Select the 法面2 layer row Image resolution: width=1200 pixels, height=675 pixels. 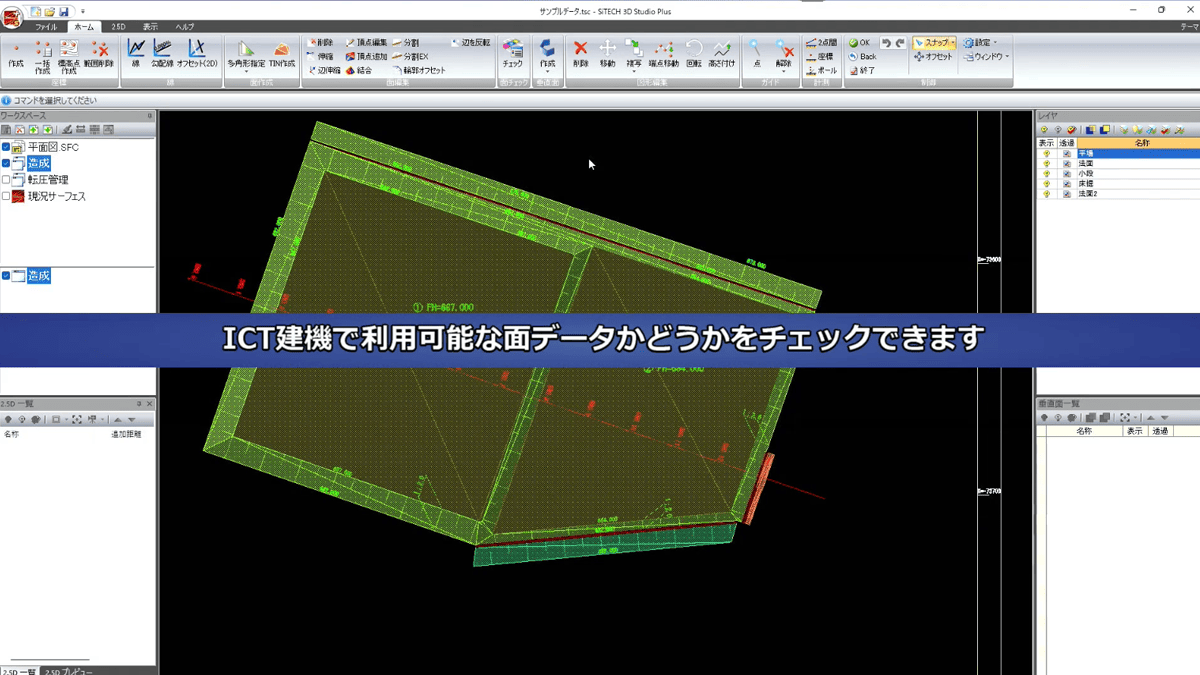1089,193
